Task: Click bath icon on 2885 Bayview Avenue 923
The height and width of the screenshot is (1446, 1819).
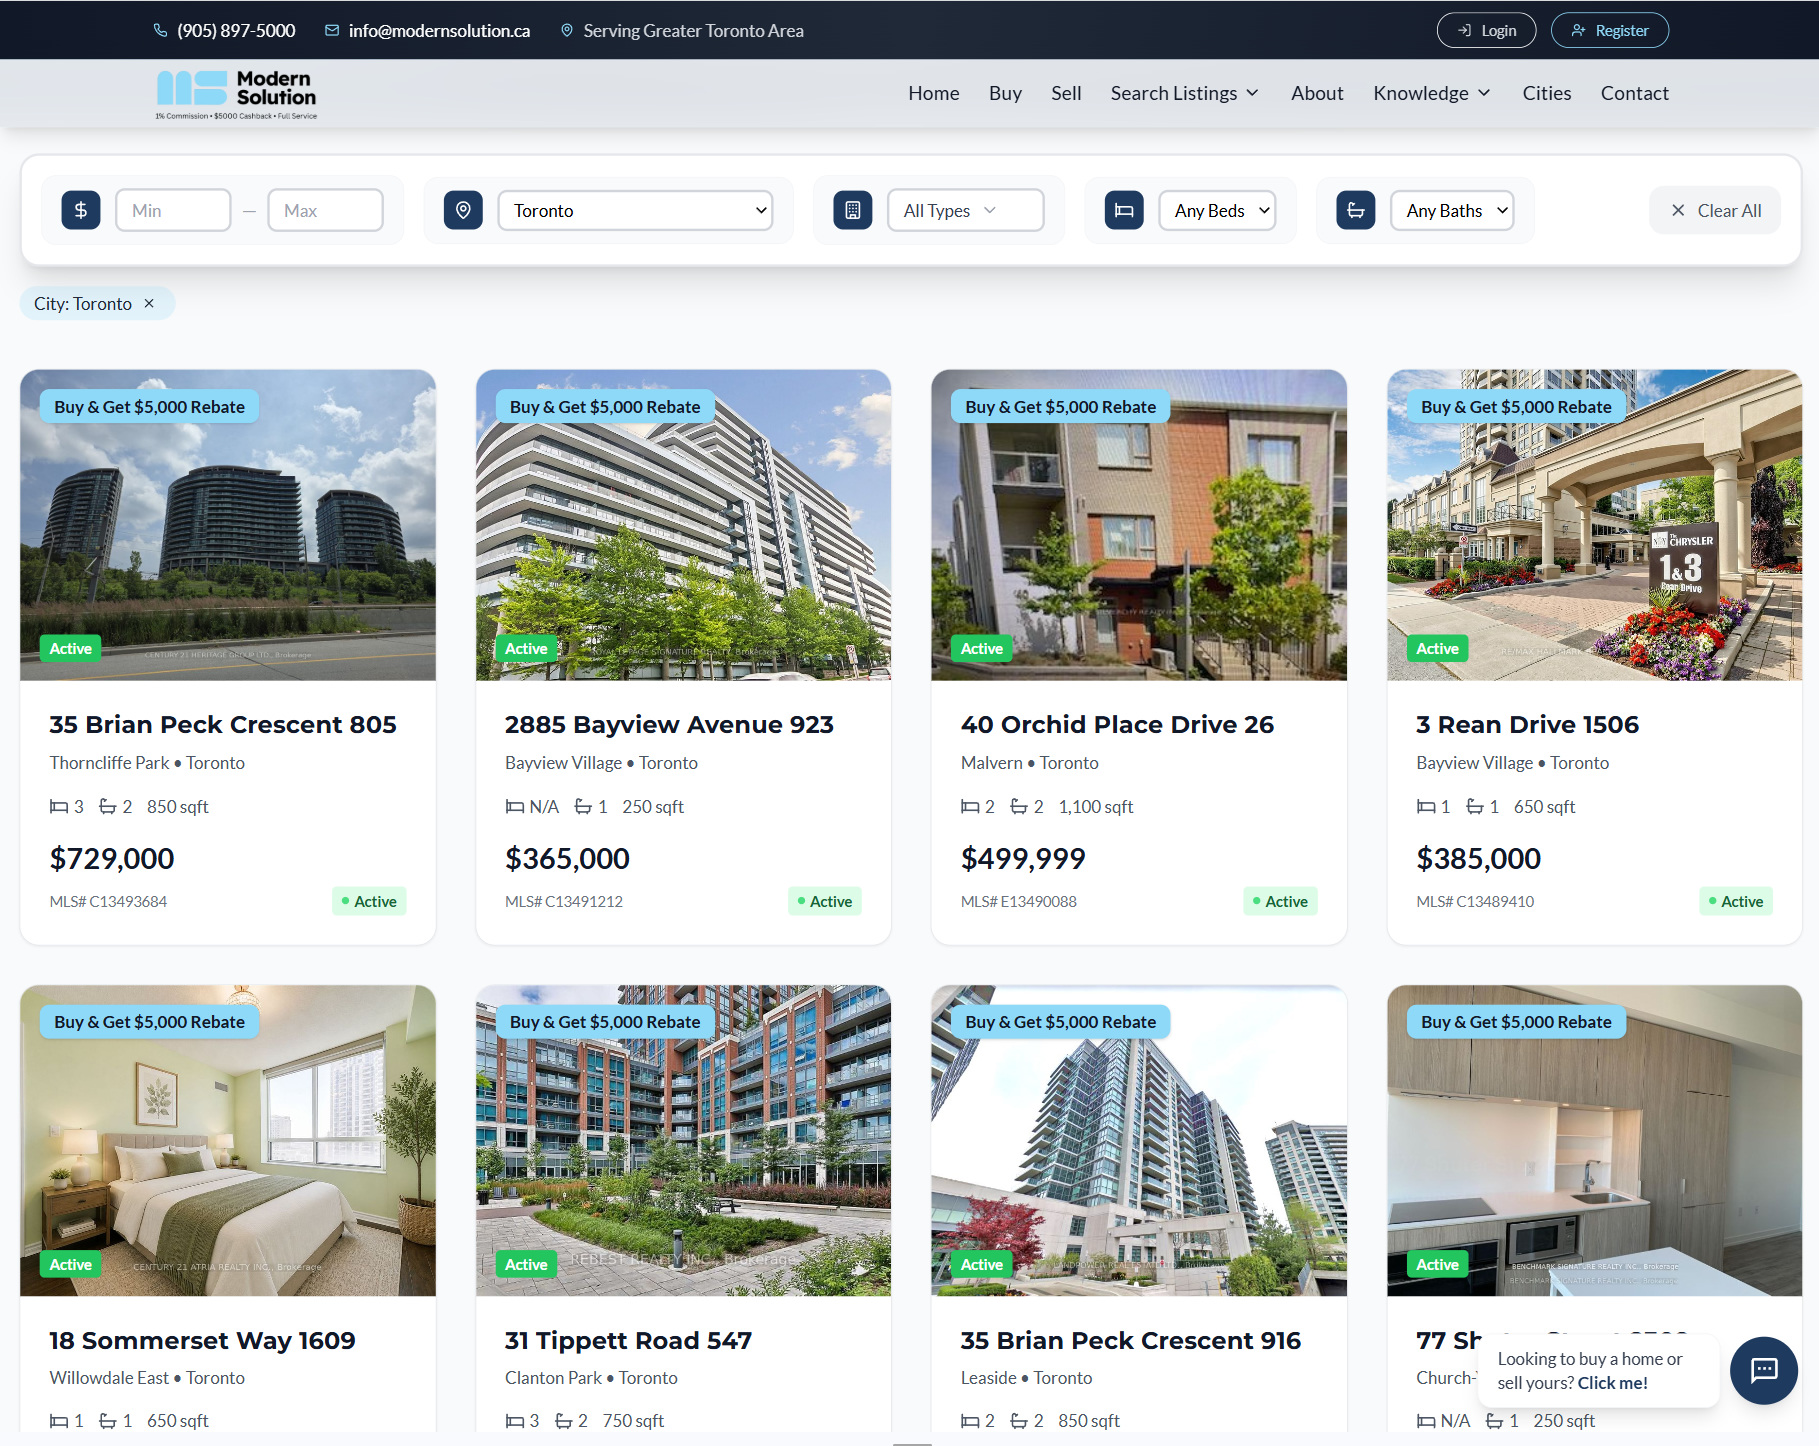Action: 583,806
